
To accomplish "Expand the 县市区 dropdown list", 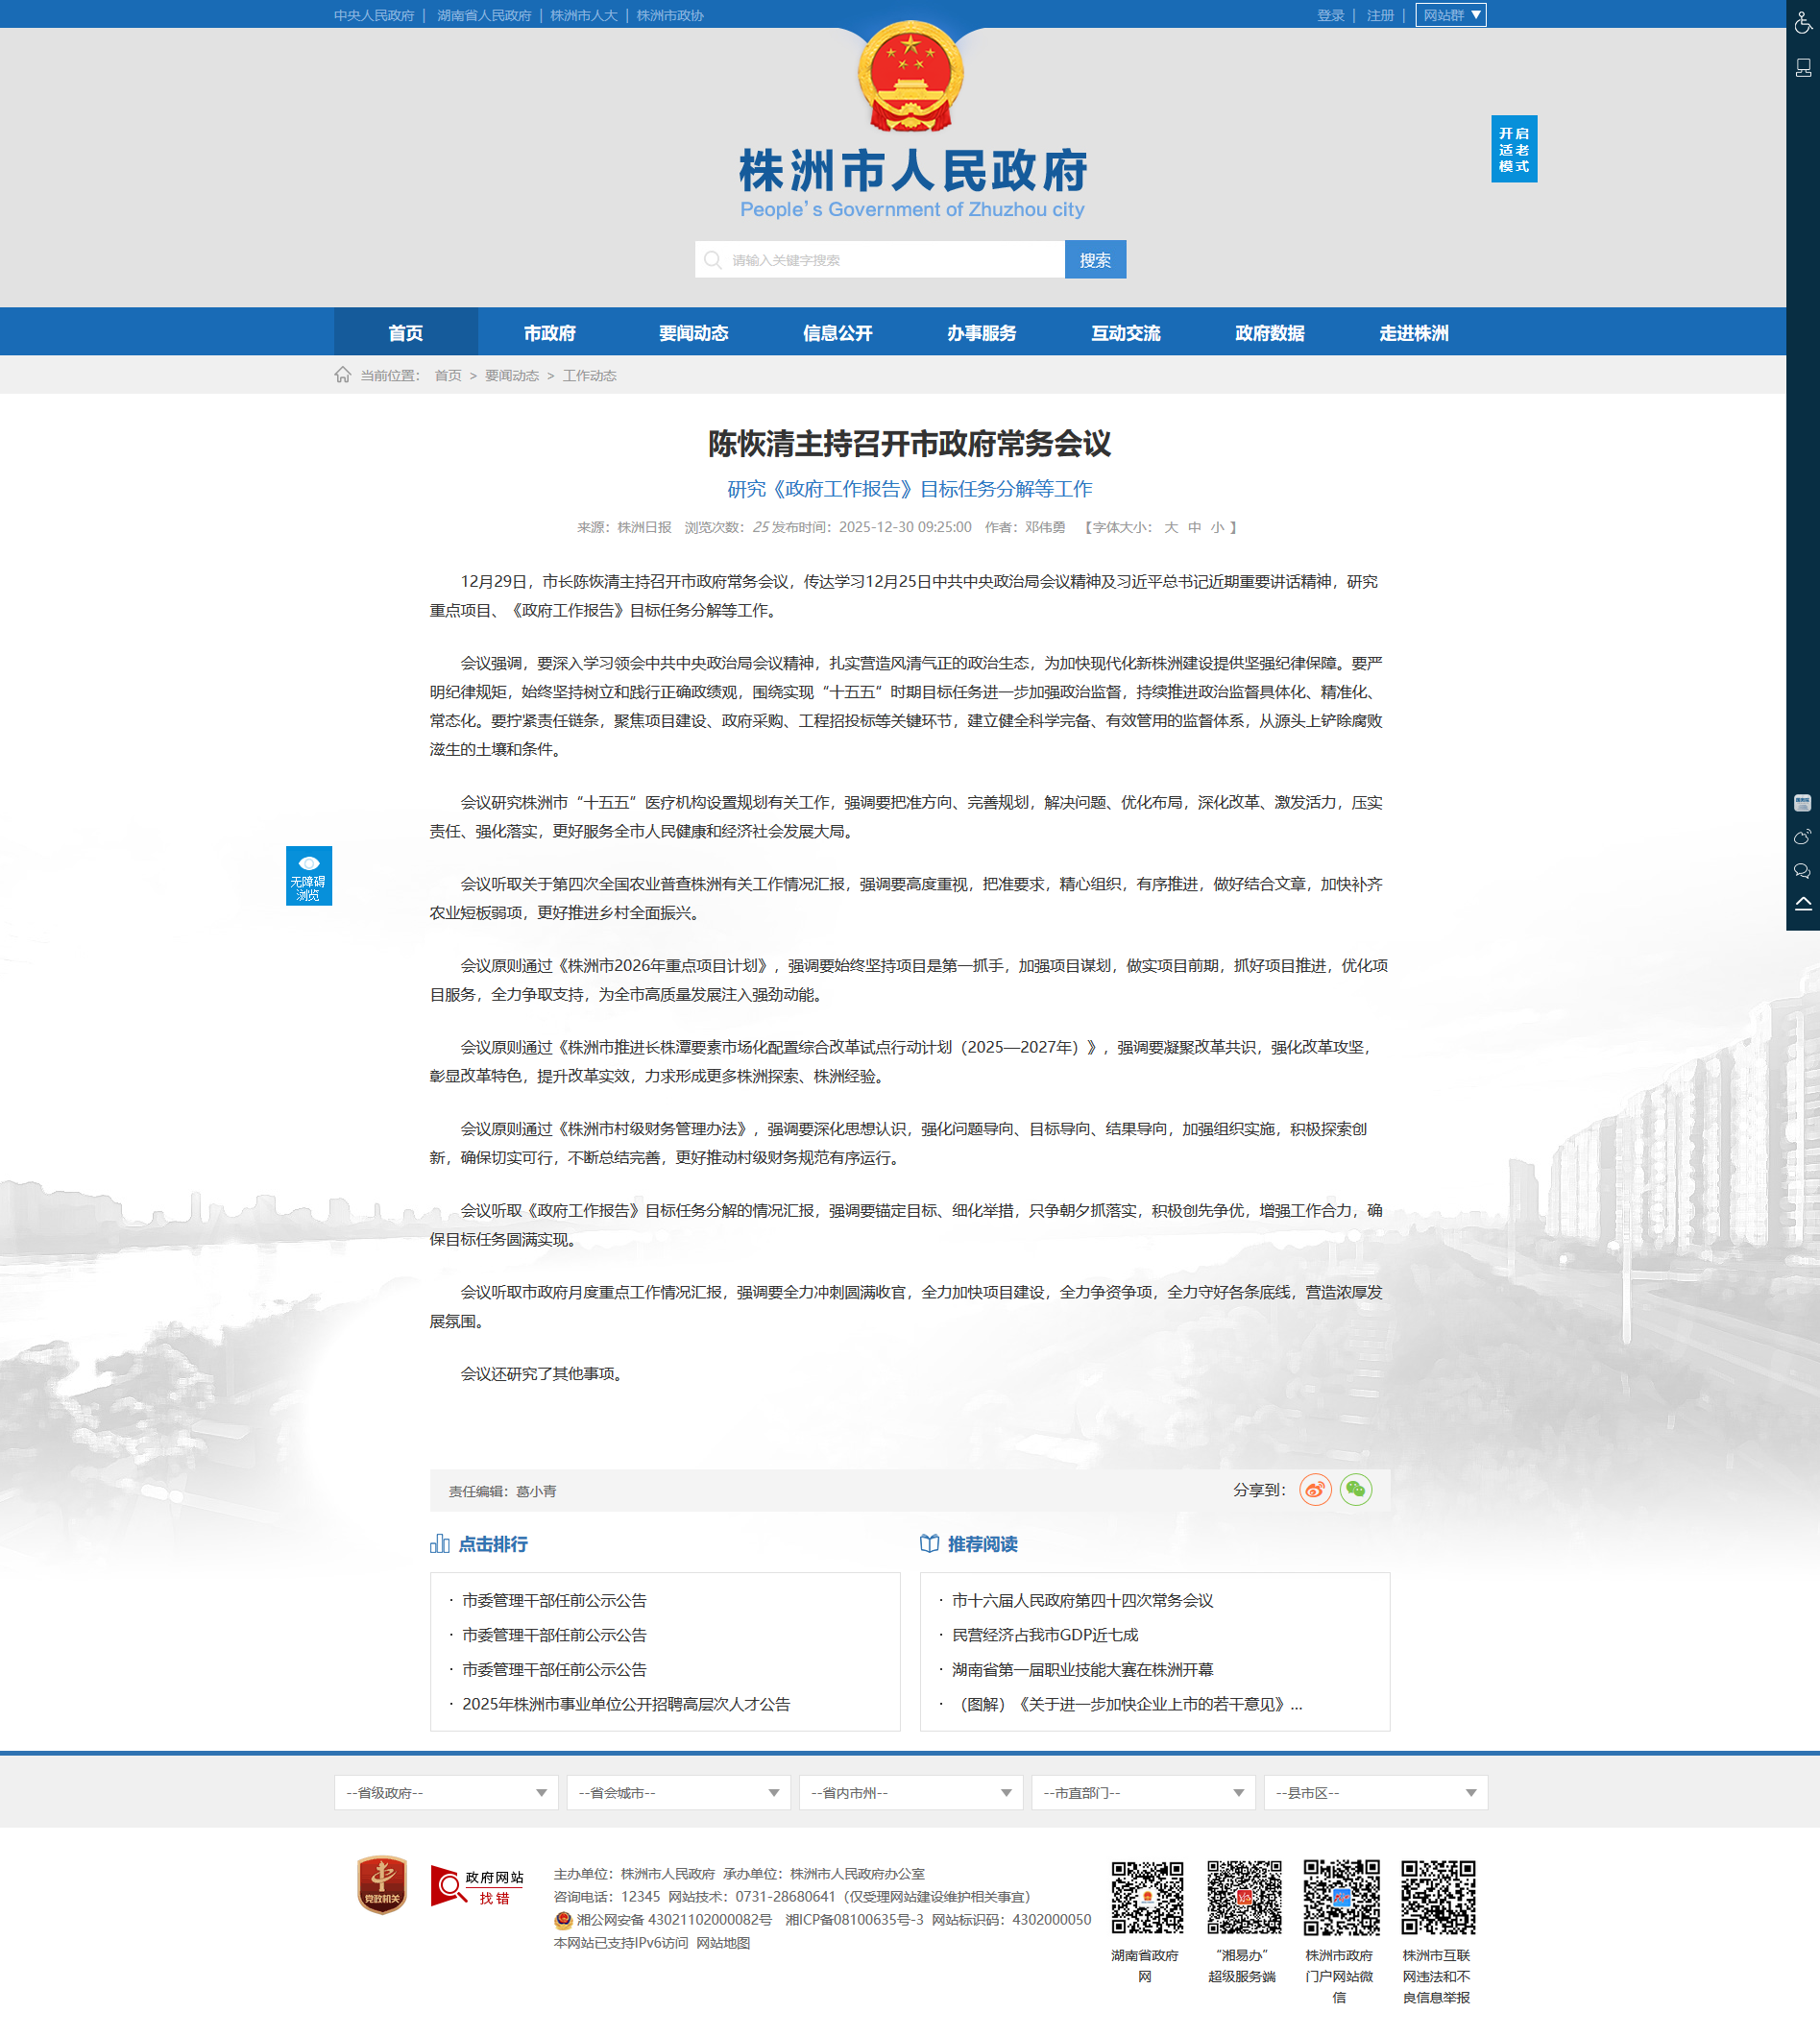I will pos(1375,1792).
